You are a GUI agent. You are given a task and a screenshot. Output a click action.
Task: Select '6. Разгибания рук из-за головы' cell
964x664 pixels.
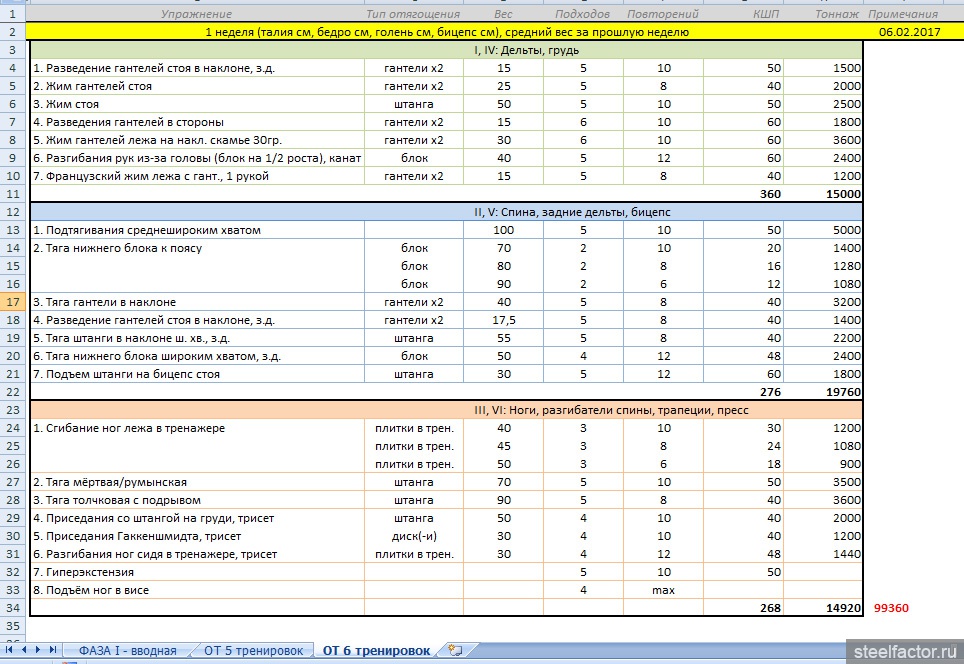197,158
